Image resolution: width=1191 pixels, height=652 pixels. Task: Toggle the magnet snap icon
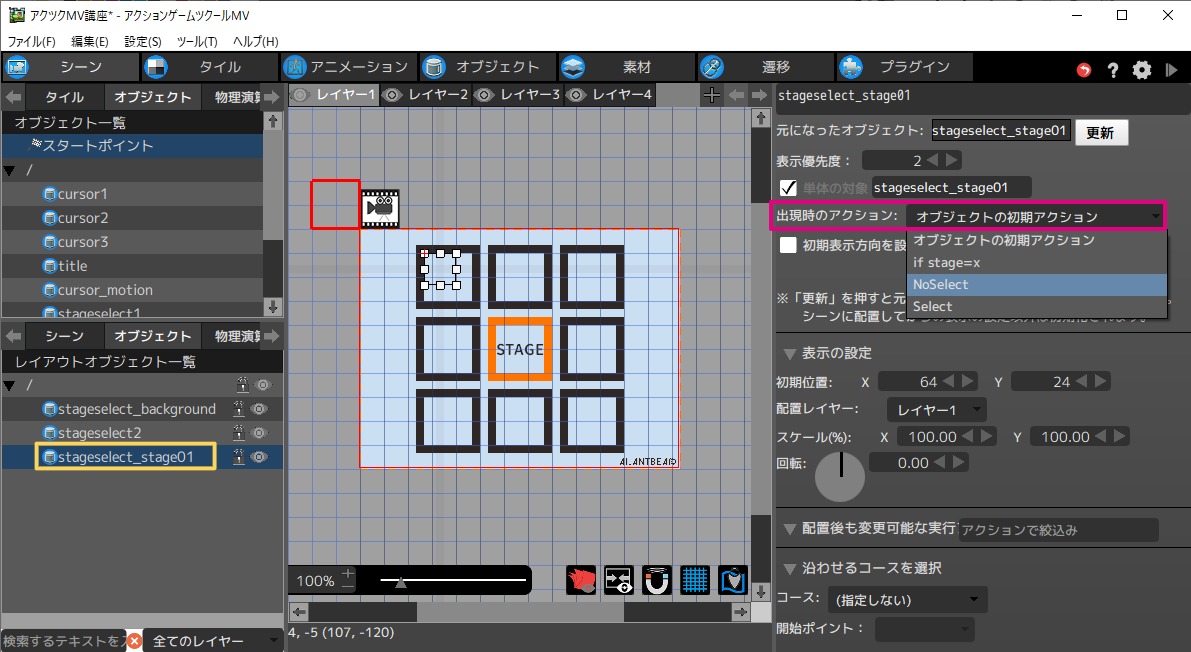tap(657, 581)
